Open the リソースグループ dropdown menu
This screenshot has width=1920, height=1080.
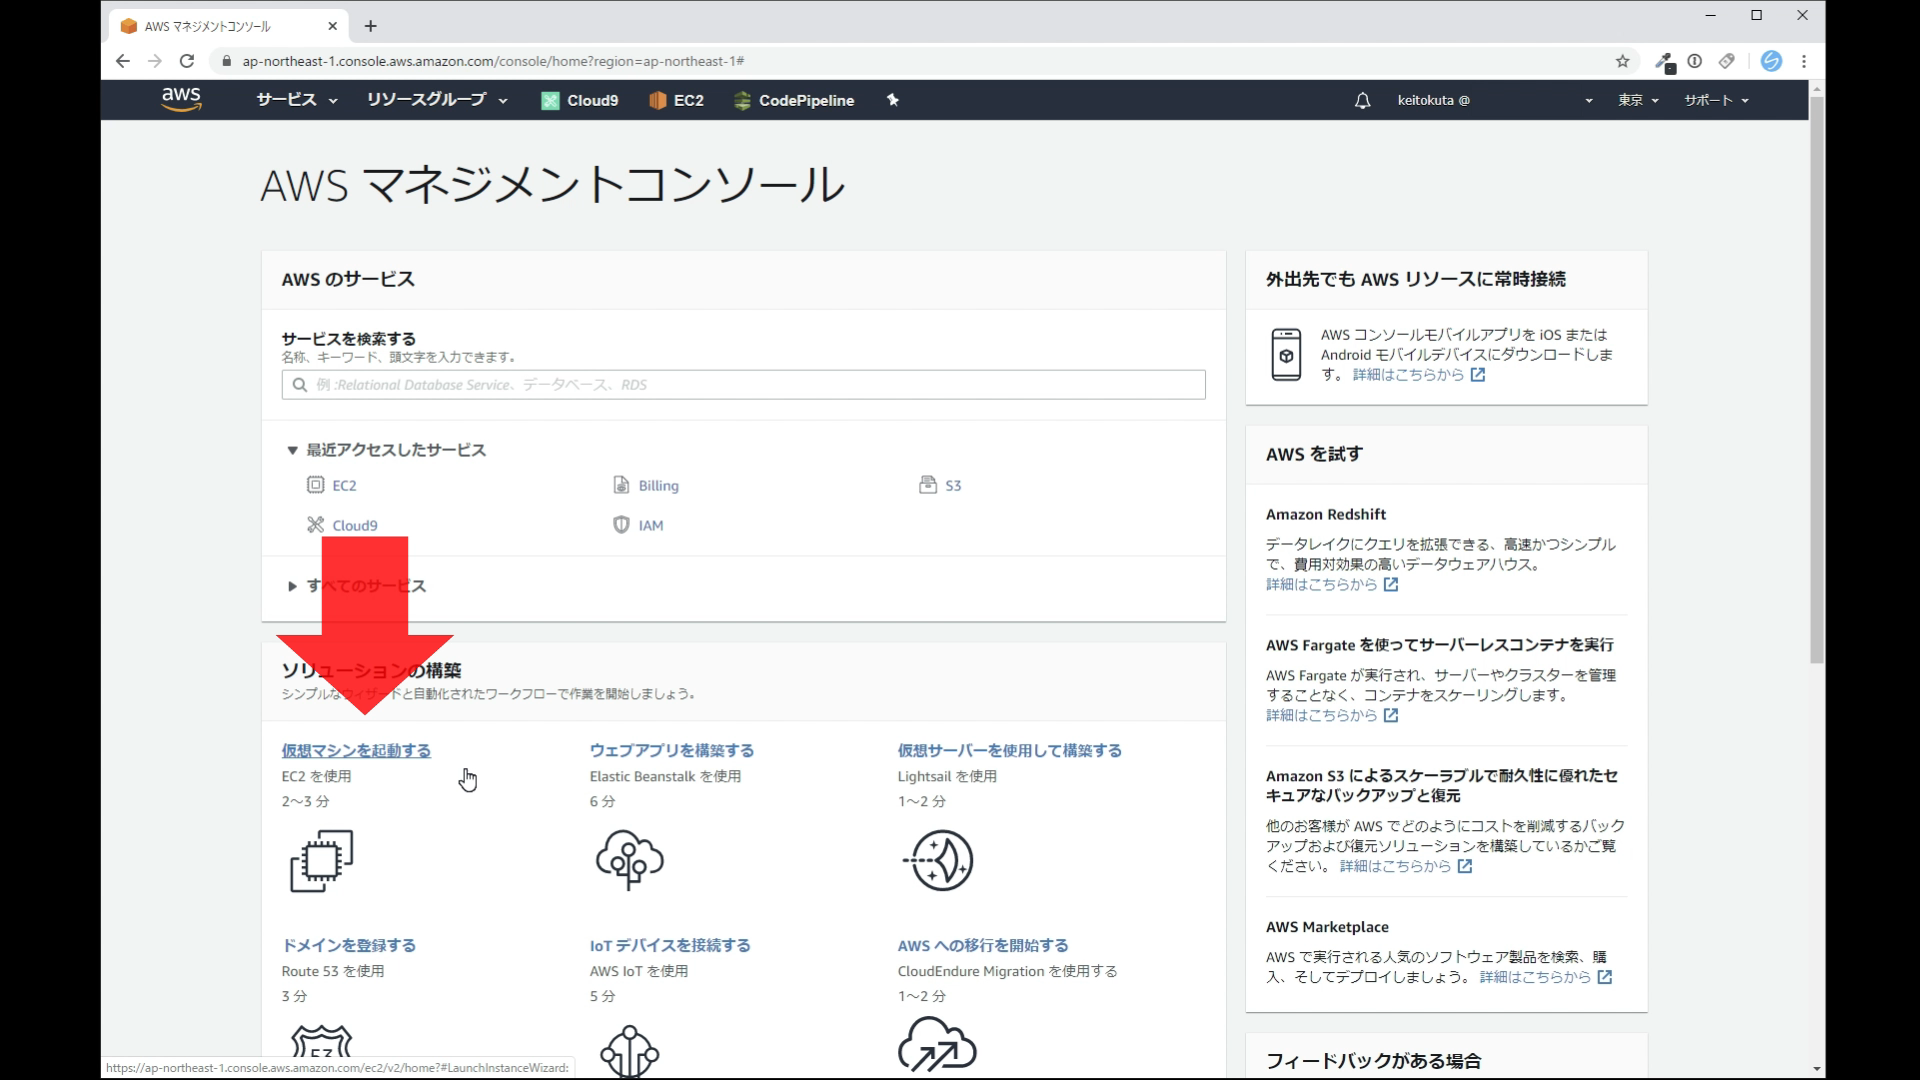(x=437, y=100)
